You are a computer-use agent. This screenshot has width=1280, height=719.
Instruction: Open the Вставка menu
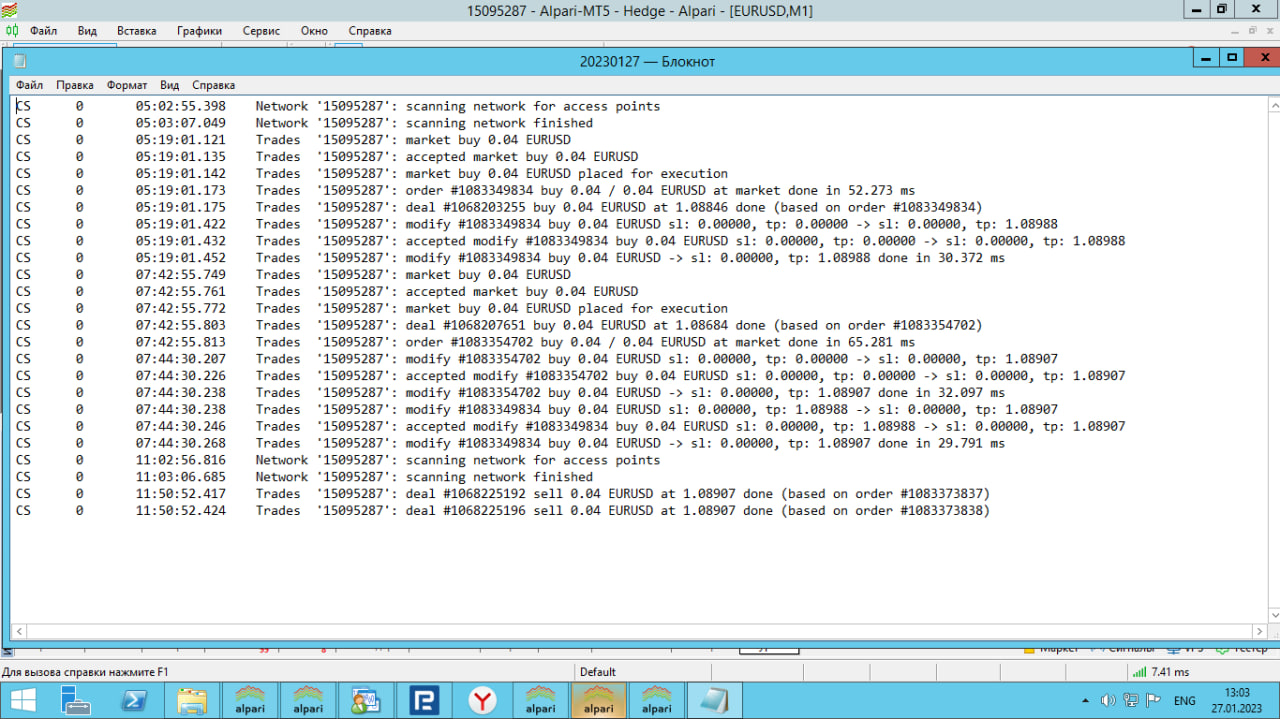[136, 31]
